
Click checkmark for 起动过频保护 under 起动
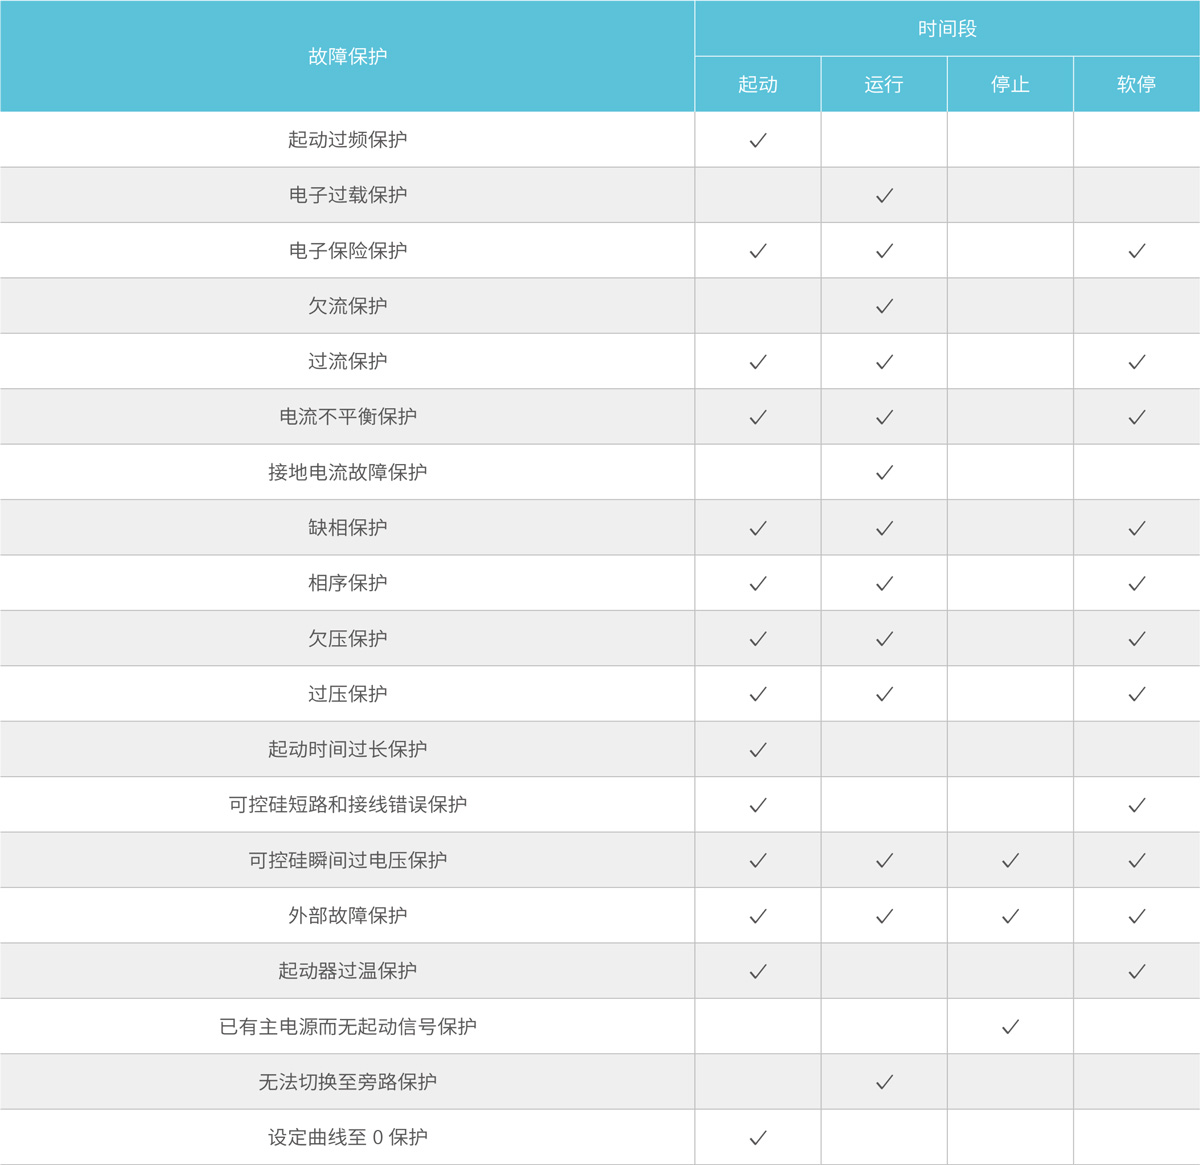[x=758, y=140]
